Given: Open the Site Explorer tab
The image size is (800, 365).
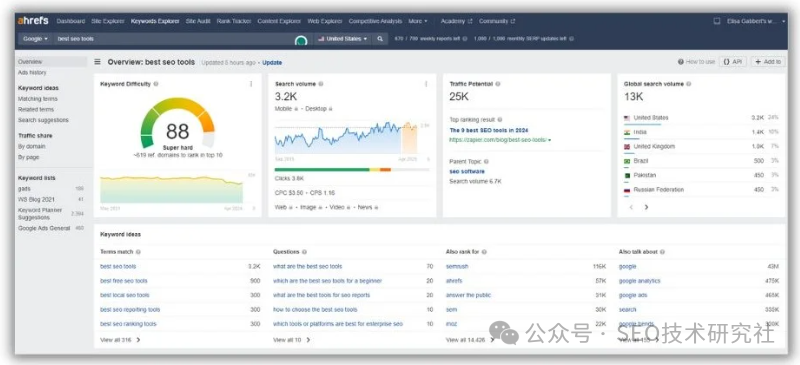Looking at the screenshot, I should pyautogui.click(x=108, y=21).
